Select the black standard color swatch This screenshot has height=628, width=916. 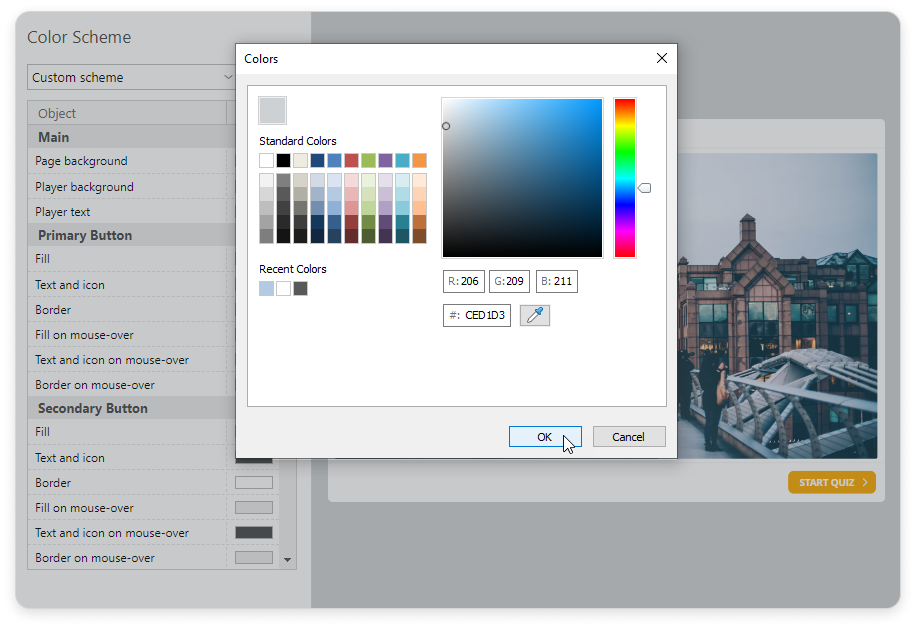tap(283, 160)
